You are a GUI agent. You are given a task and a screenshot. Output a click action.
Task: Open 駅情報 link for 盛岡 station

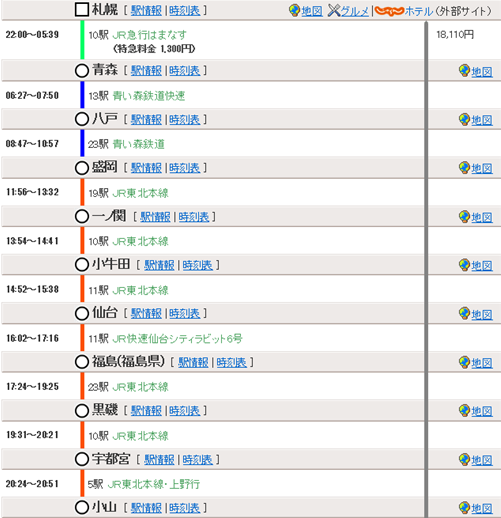[146, 167]
